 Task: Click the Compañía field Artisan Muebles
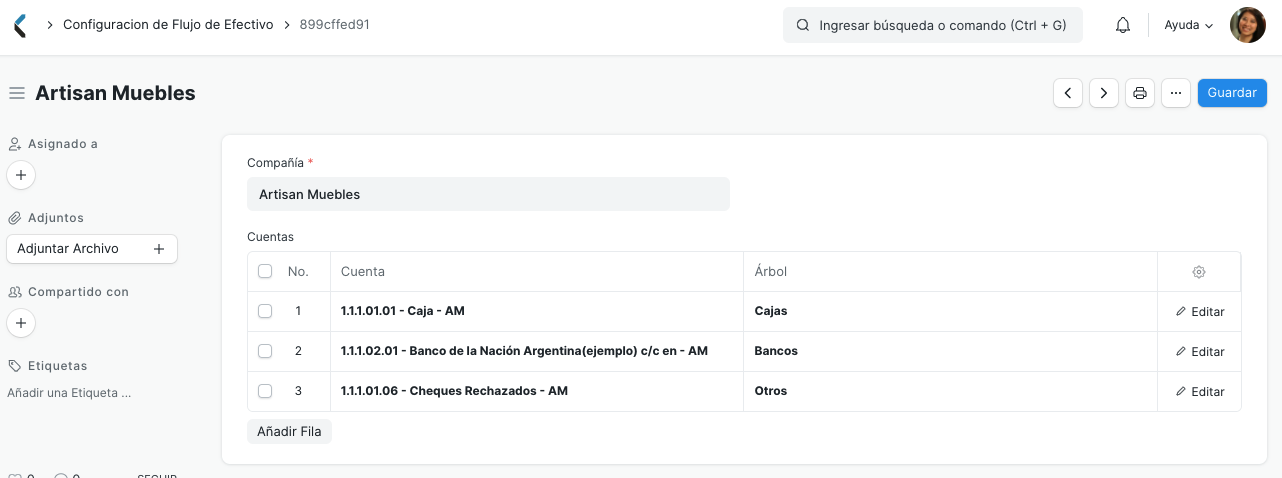tap(488, 194)
